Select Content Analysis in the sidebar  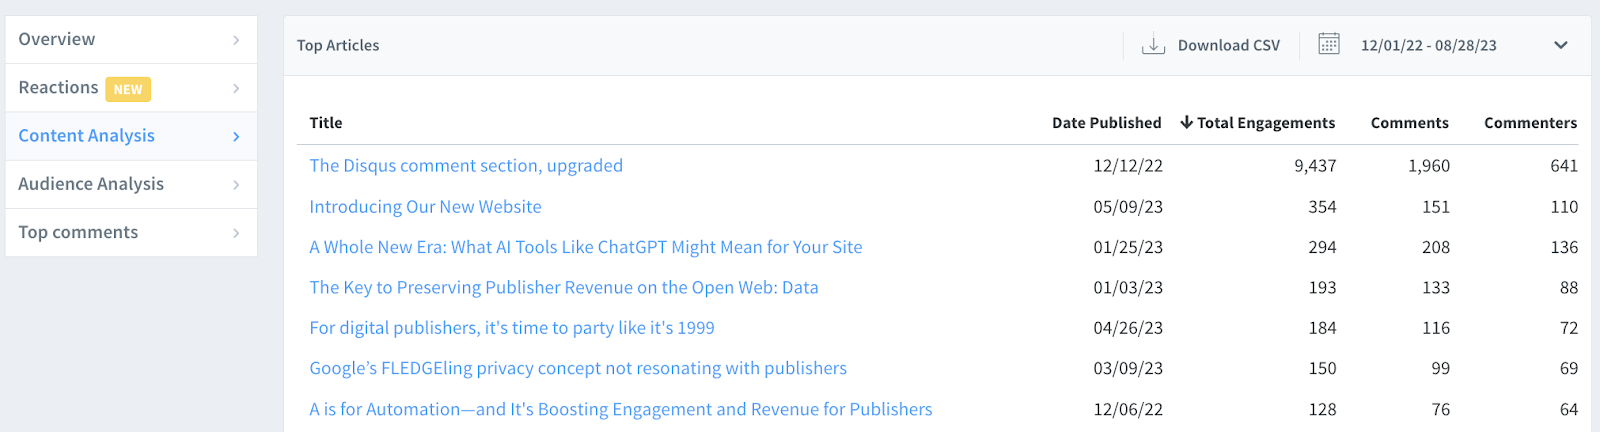87,135
